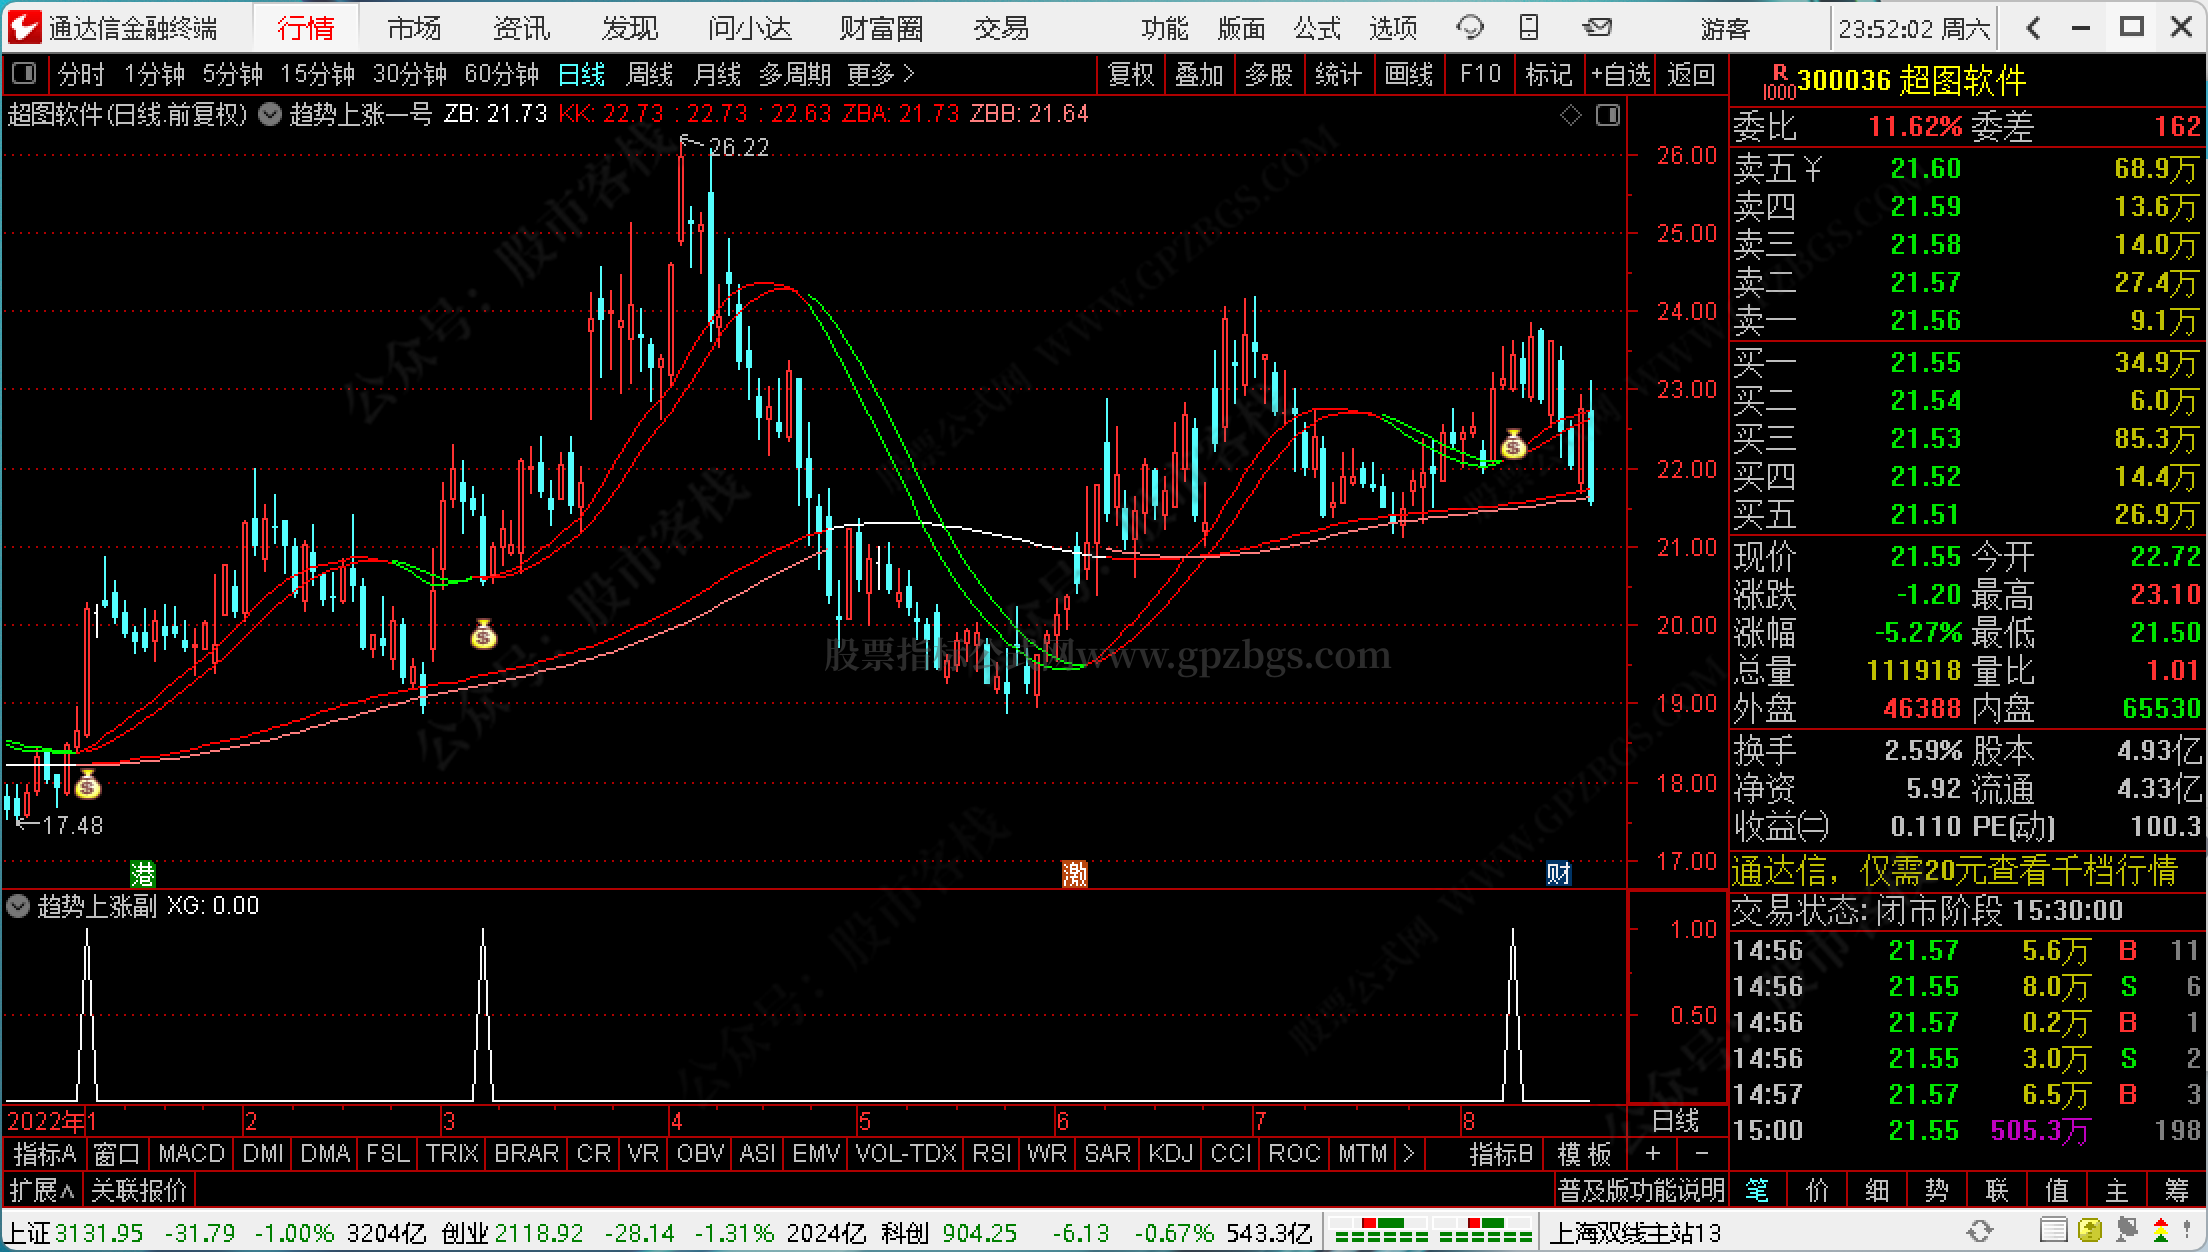Open the mail message icon
The image size is (2208, 1252).
(x=1598, y=28)
